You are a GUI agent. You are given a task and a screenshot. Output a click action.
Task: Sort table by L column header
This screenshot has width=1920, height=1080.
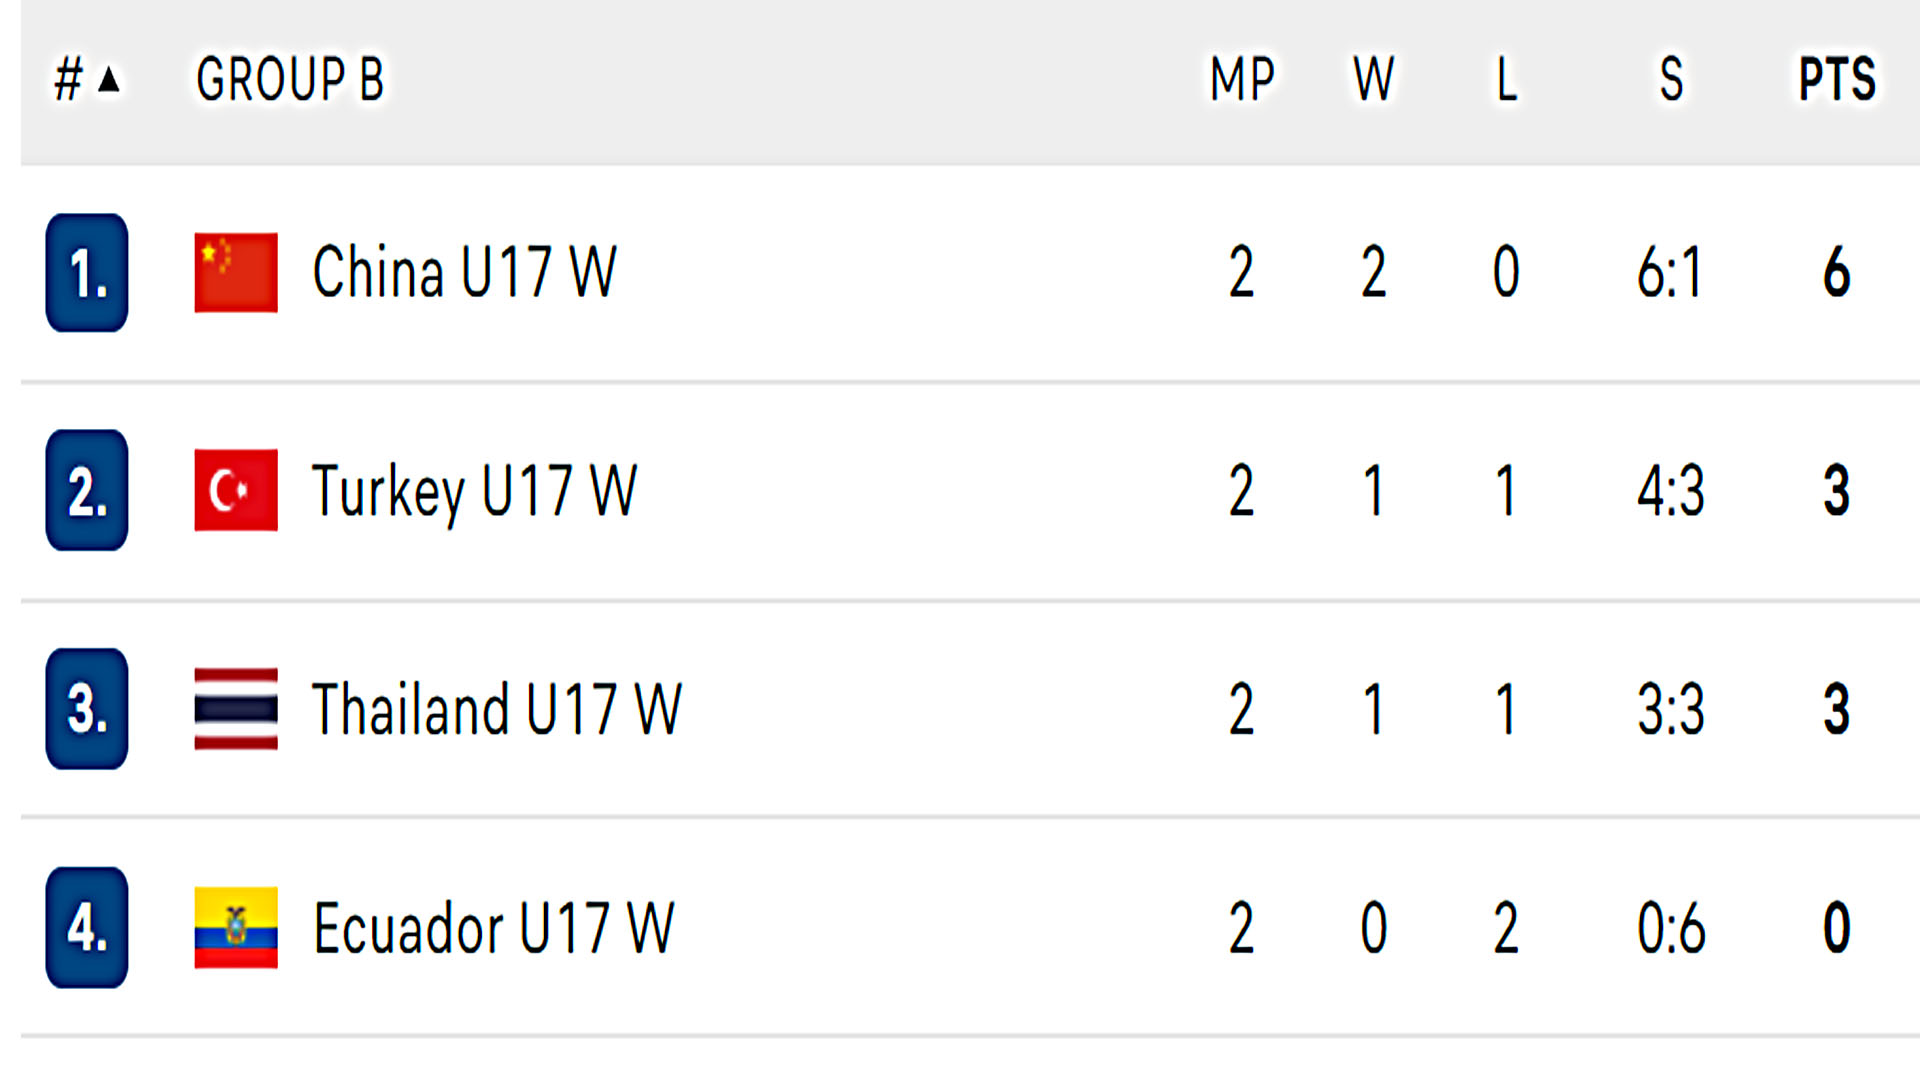click(x=1506, y=79)
